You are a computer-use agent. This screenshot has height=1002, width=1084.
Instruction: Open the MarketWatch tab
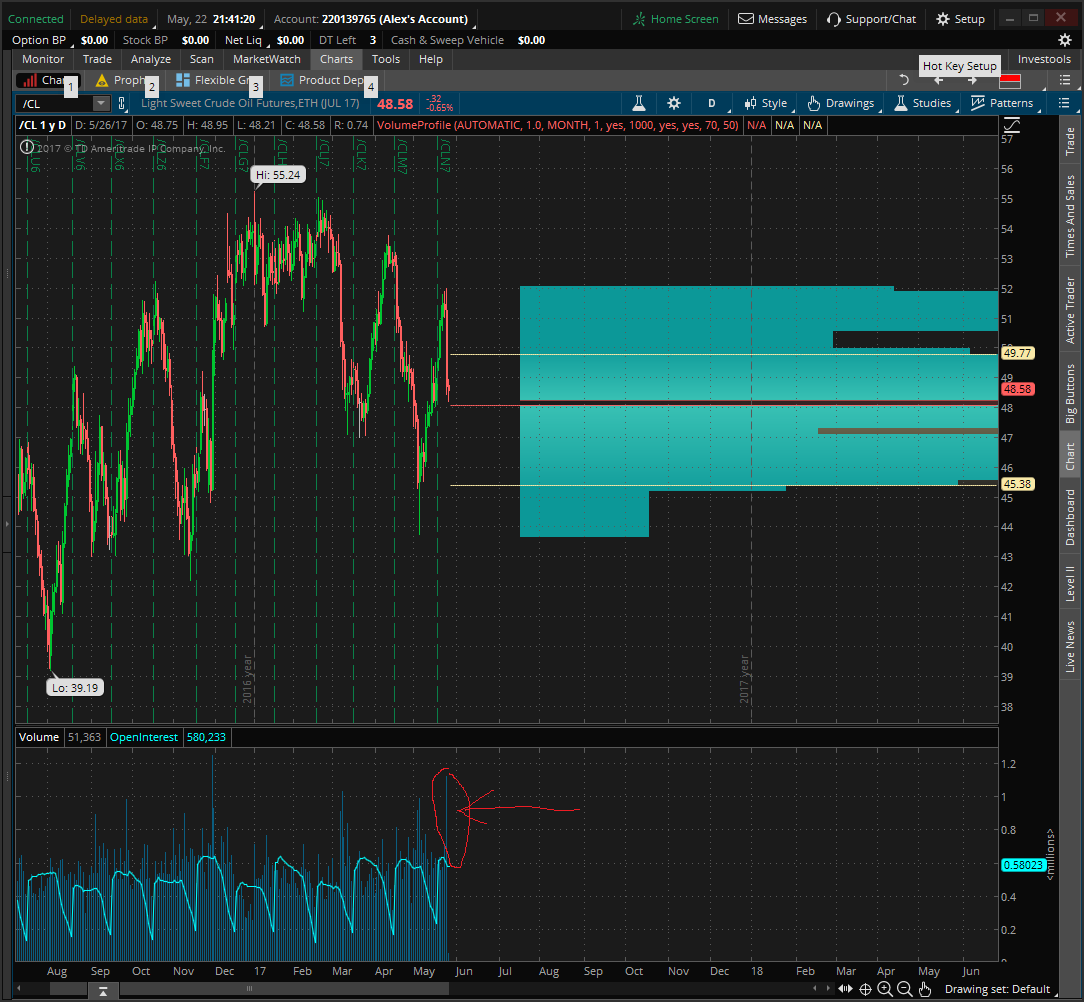click(267, 59)
